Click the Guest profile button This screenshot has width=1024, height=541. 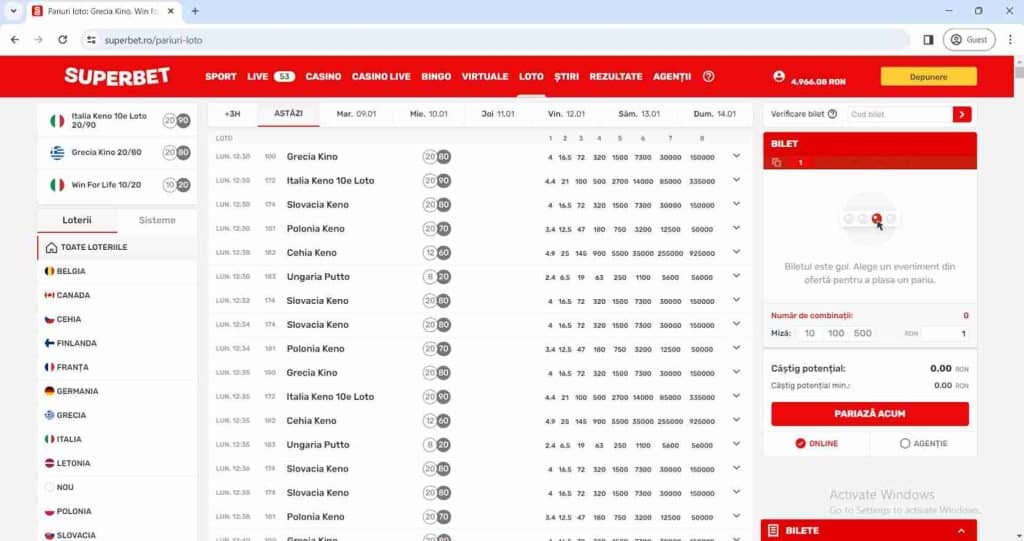point(968,40)
